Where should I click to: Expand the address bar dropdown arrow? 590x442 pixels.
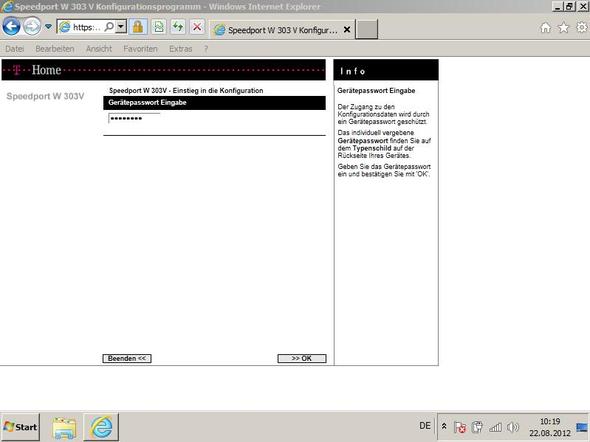point(121,27)
